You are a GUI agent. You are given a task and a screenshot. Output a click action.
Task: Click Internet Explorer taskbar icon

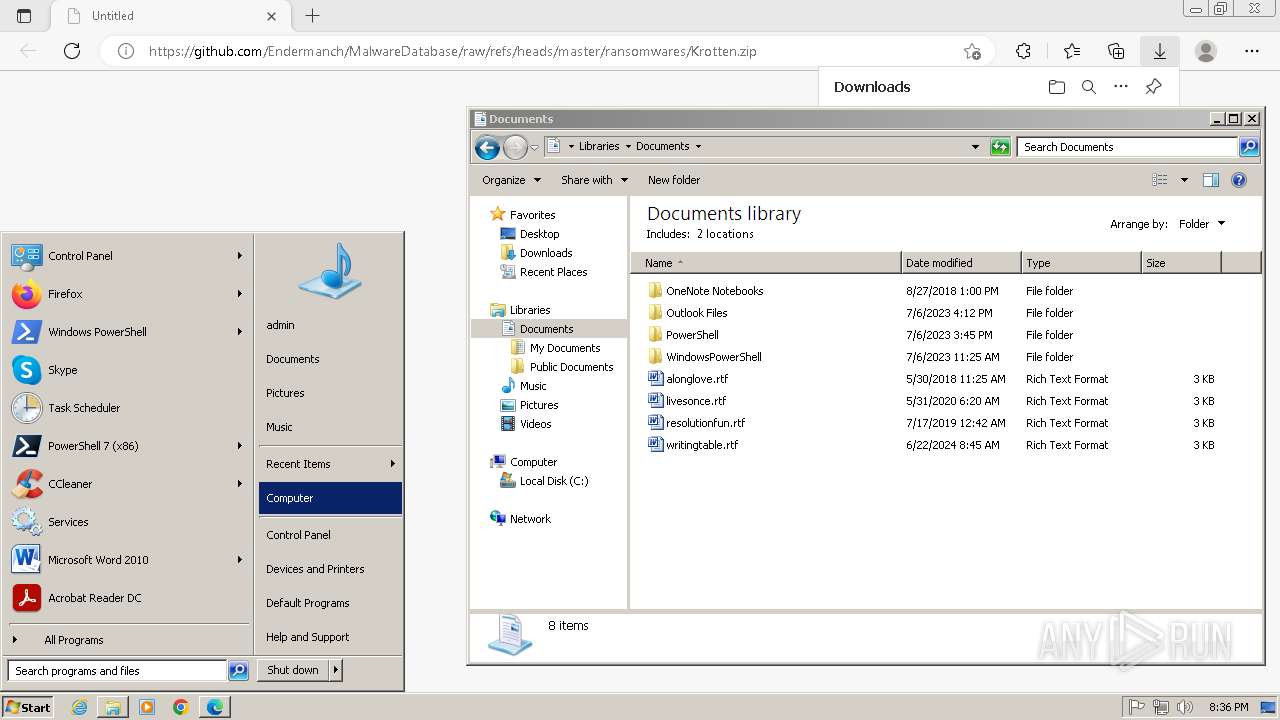pos(80,707)
